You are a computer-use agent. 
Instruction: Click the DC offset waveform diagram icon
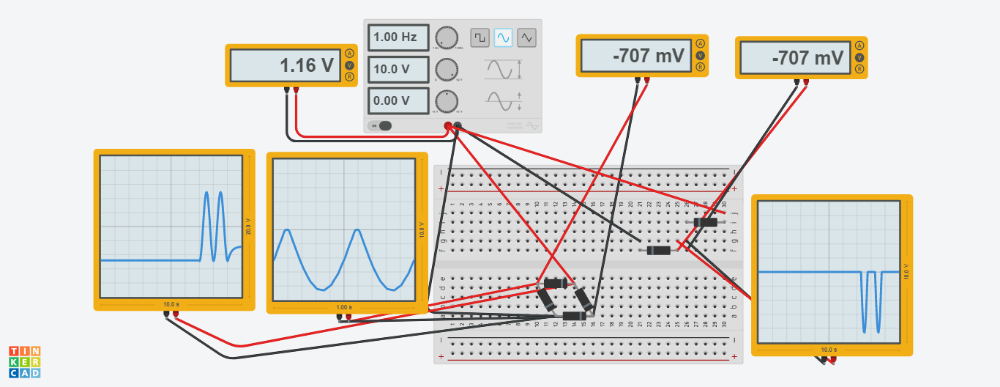[x=503, y=101]
